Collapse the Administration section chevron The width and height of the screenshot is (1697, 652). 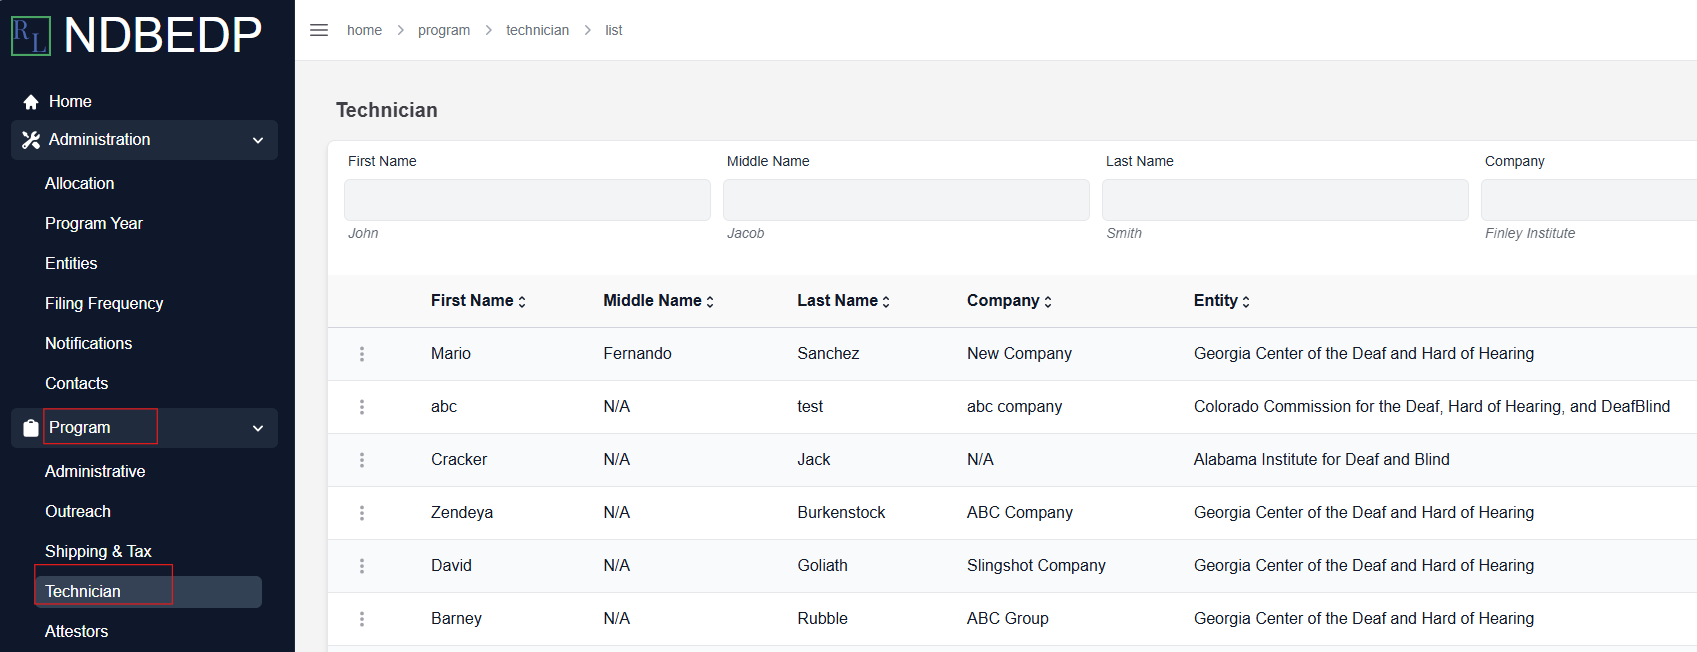[x=258, y=140]
